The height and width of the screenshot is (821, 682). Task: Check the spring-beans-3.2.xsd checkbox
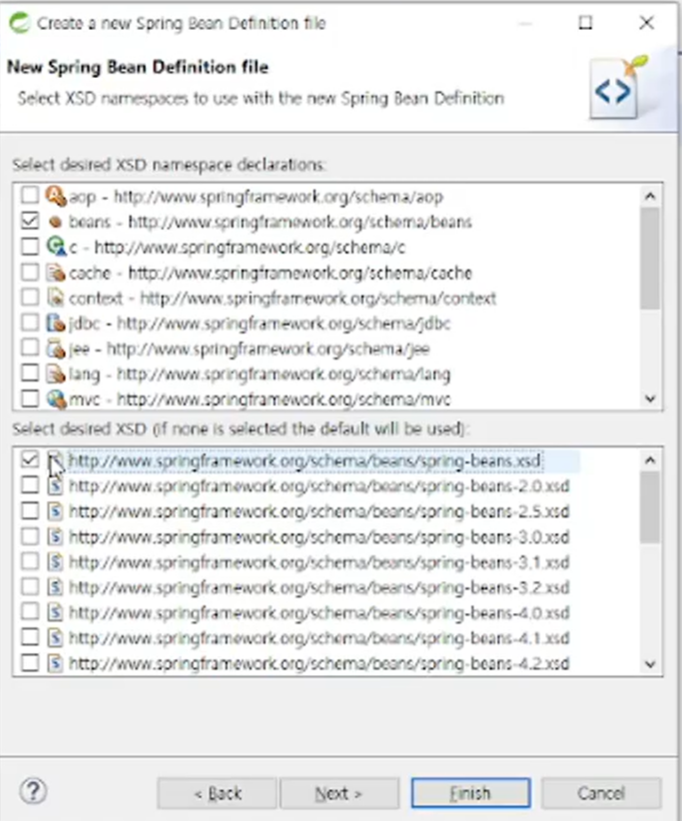30,586
